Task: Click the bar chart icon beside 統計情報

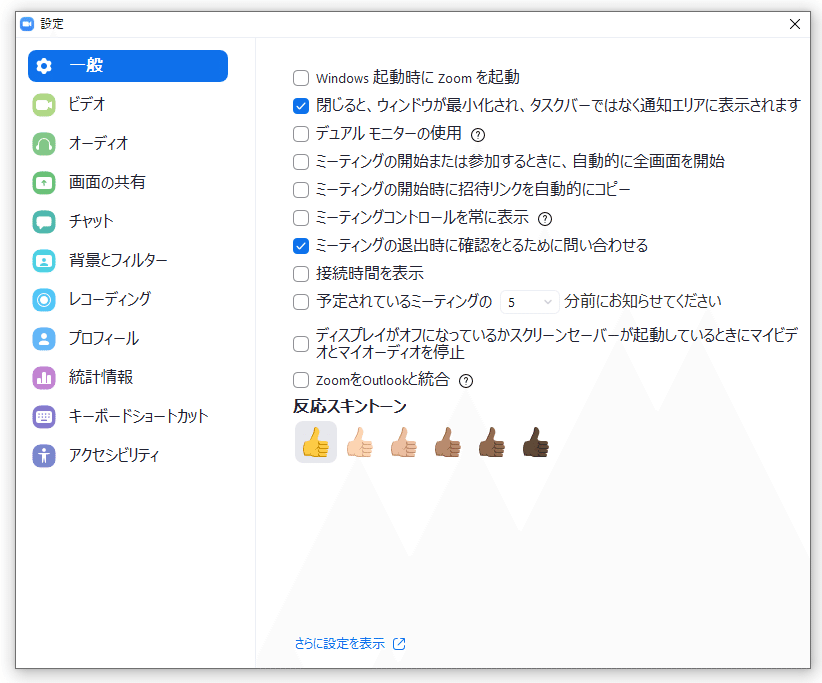Action: coord(44,377)
